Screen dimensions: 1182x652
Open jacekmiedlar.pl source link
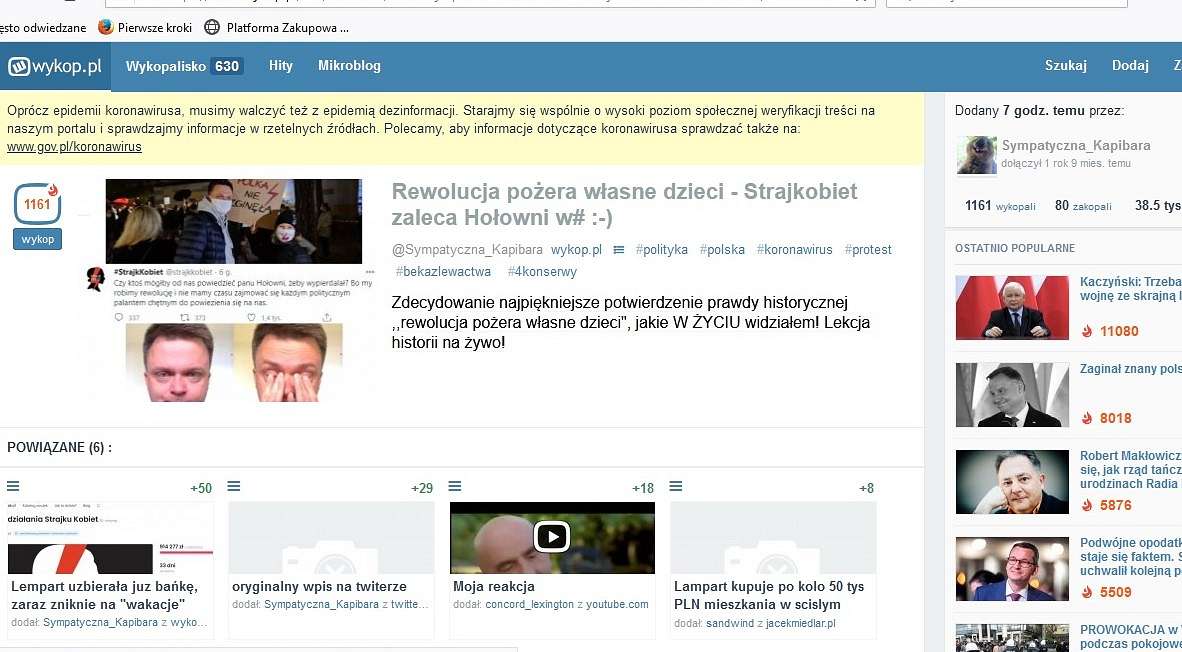tap(801, 623)
